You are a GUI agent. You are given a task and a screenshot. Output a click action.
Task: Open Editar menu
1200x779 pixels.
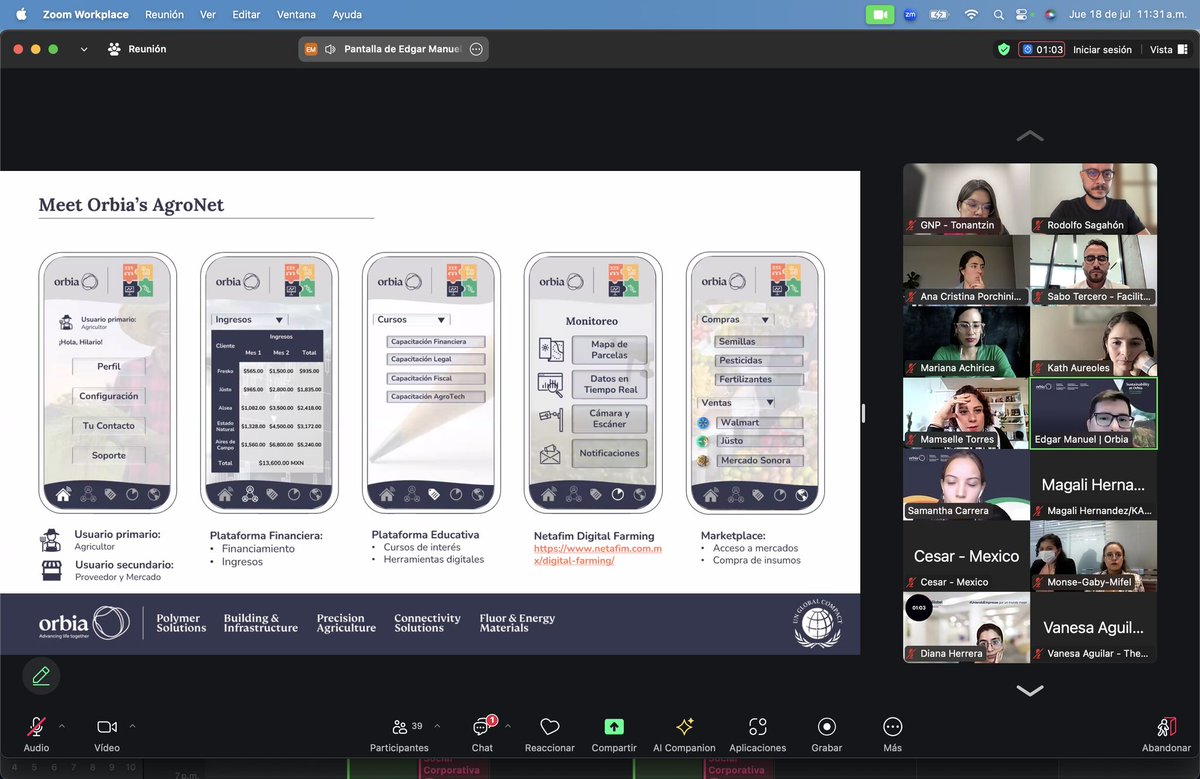click(246, 15)
